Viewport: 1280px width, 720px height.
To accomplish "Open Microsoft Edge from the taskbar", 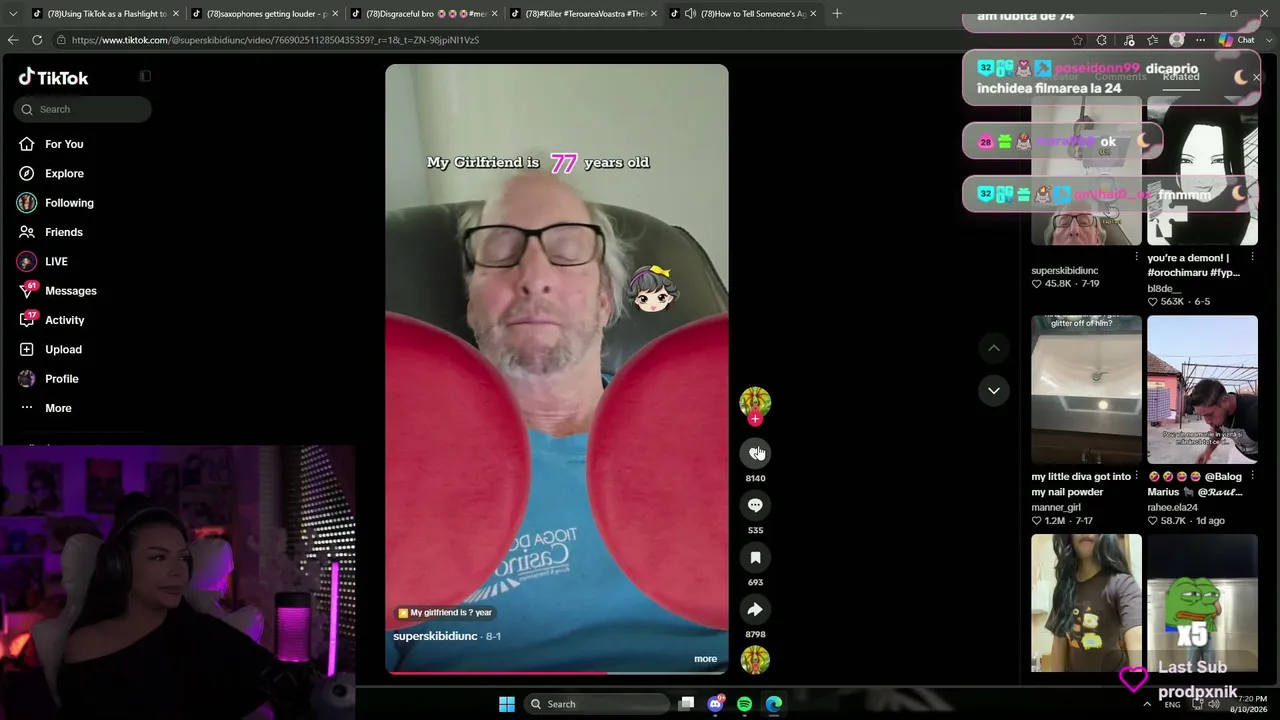I will point(774,704).
